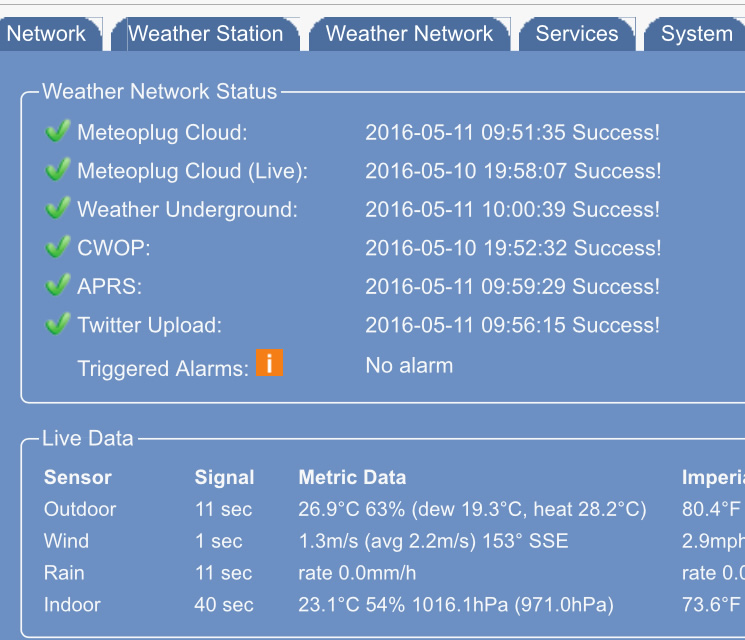Click the APRS status checkmark icon

coord(57,286)
